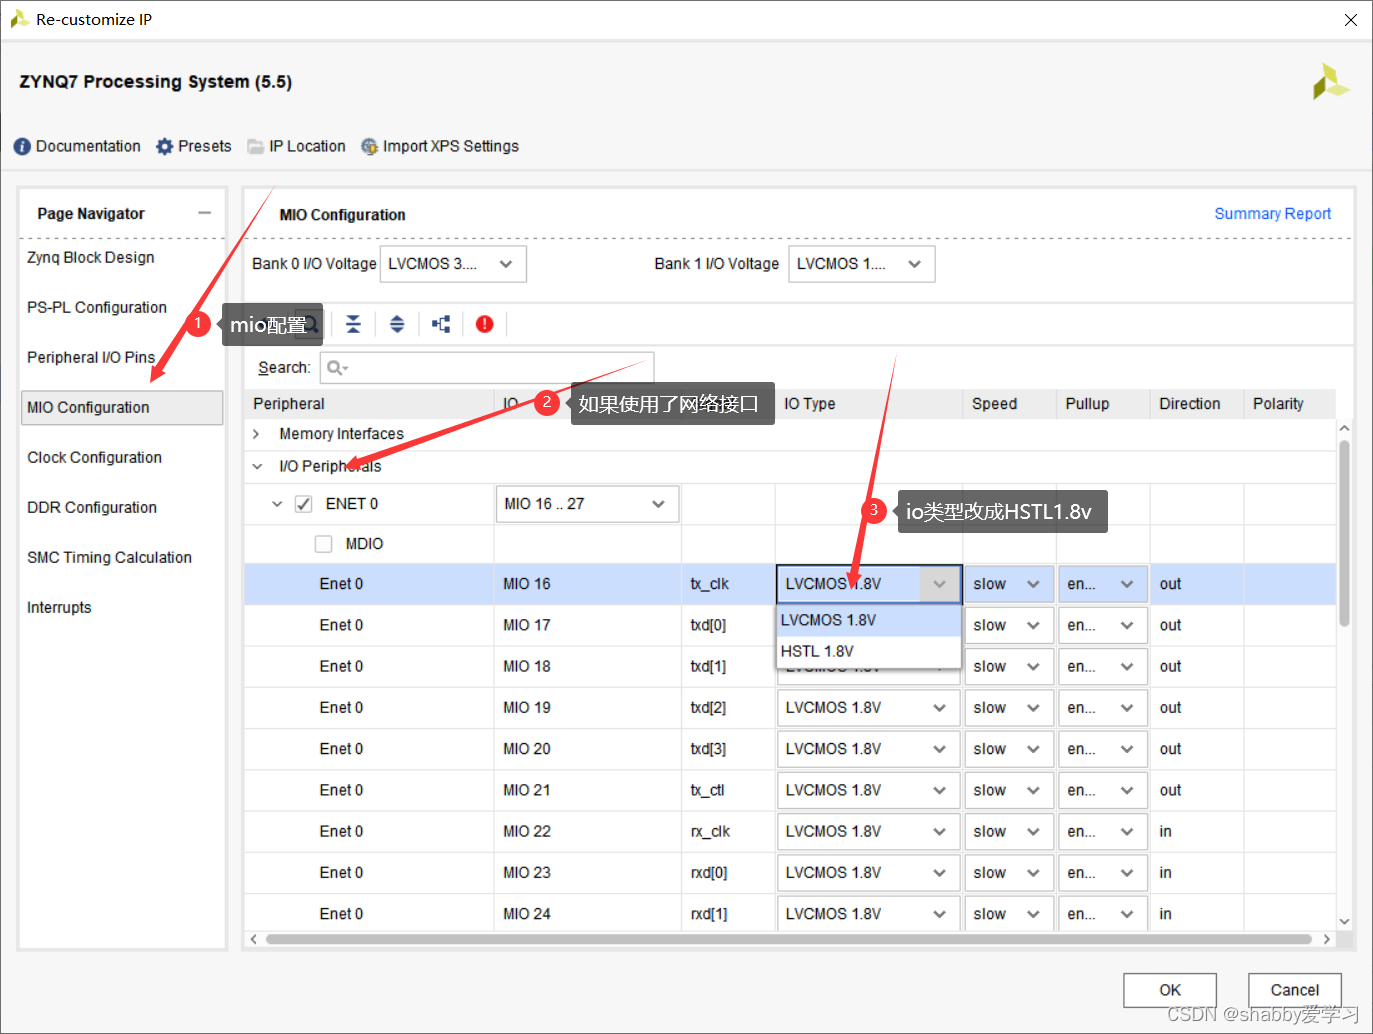
Task: Click the Collapse All toolbar icon
Action: pyautogui.click(x=353, y=324)
